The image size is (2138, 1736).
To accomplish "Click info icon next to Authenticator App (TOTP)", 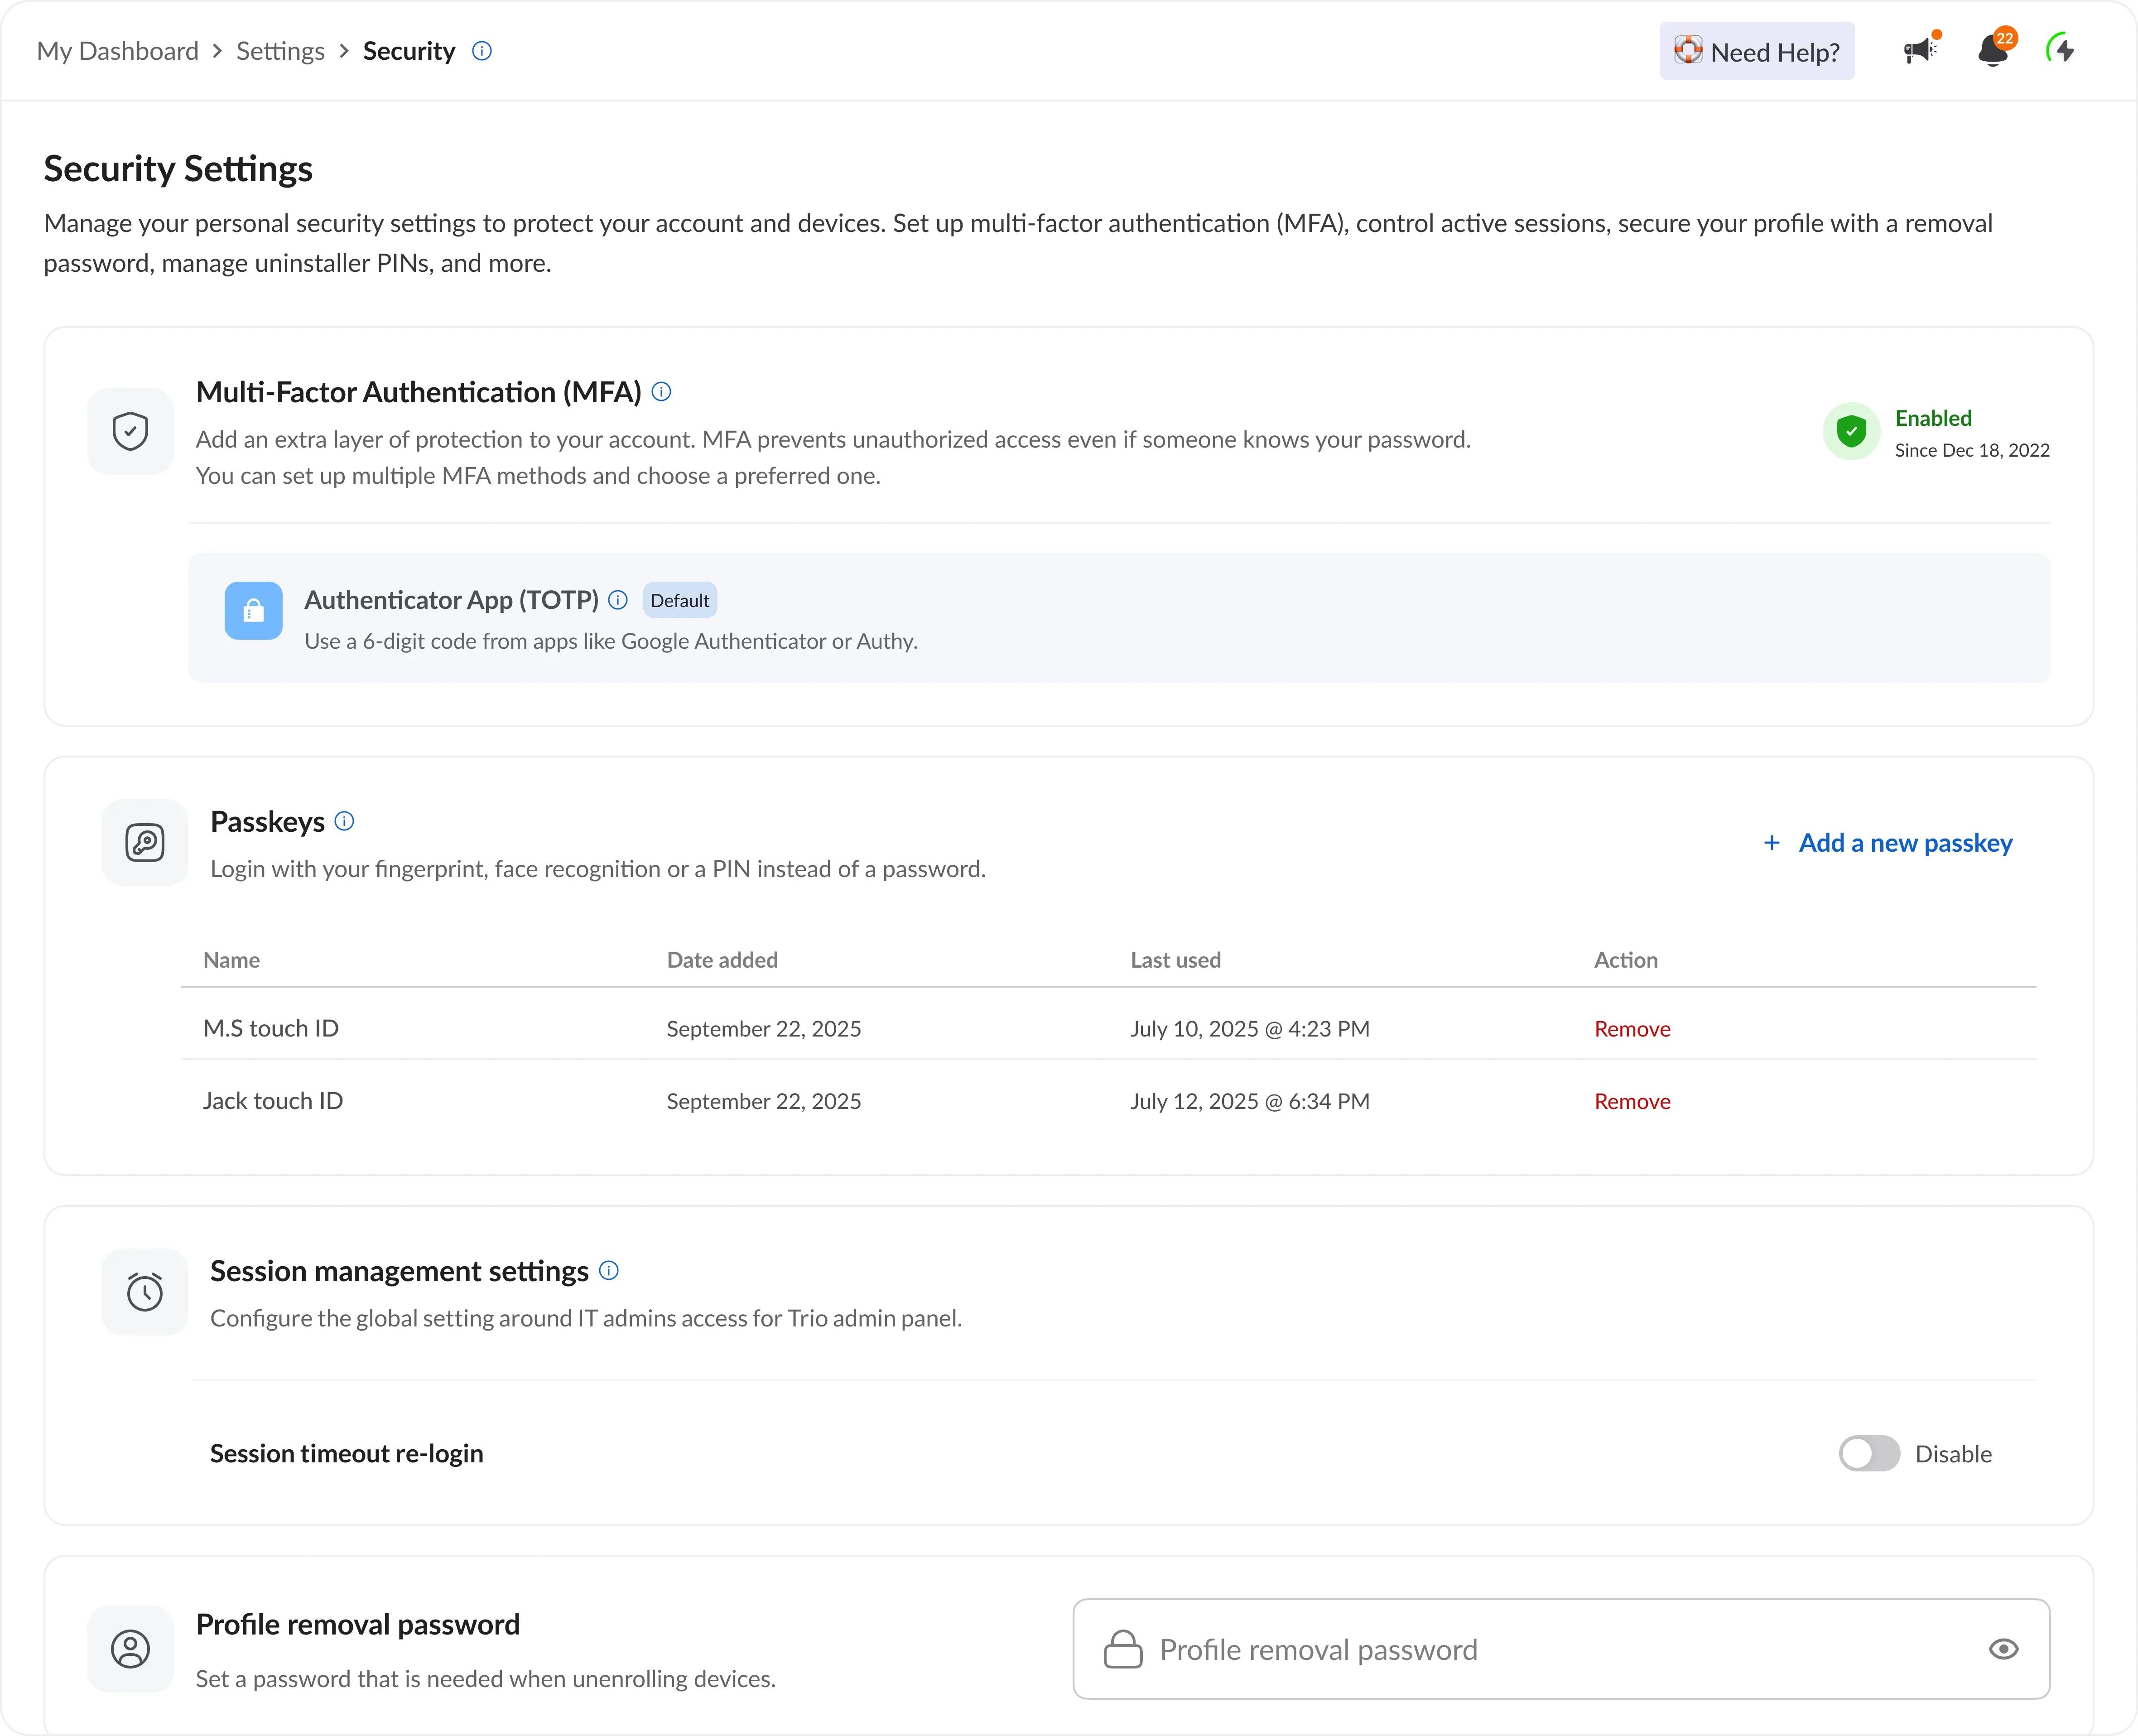I will pyautogui.click(x=618, y=600).
